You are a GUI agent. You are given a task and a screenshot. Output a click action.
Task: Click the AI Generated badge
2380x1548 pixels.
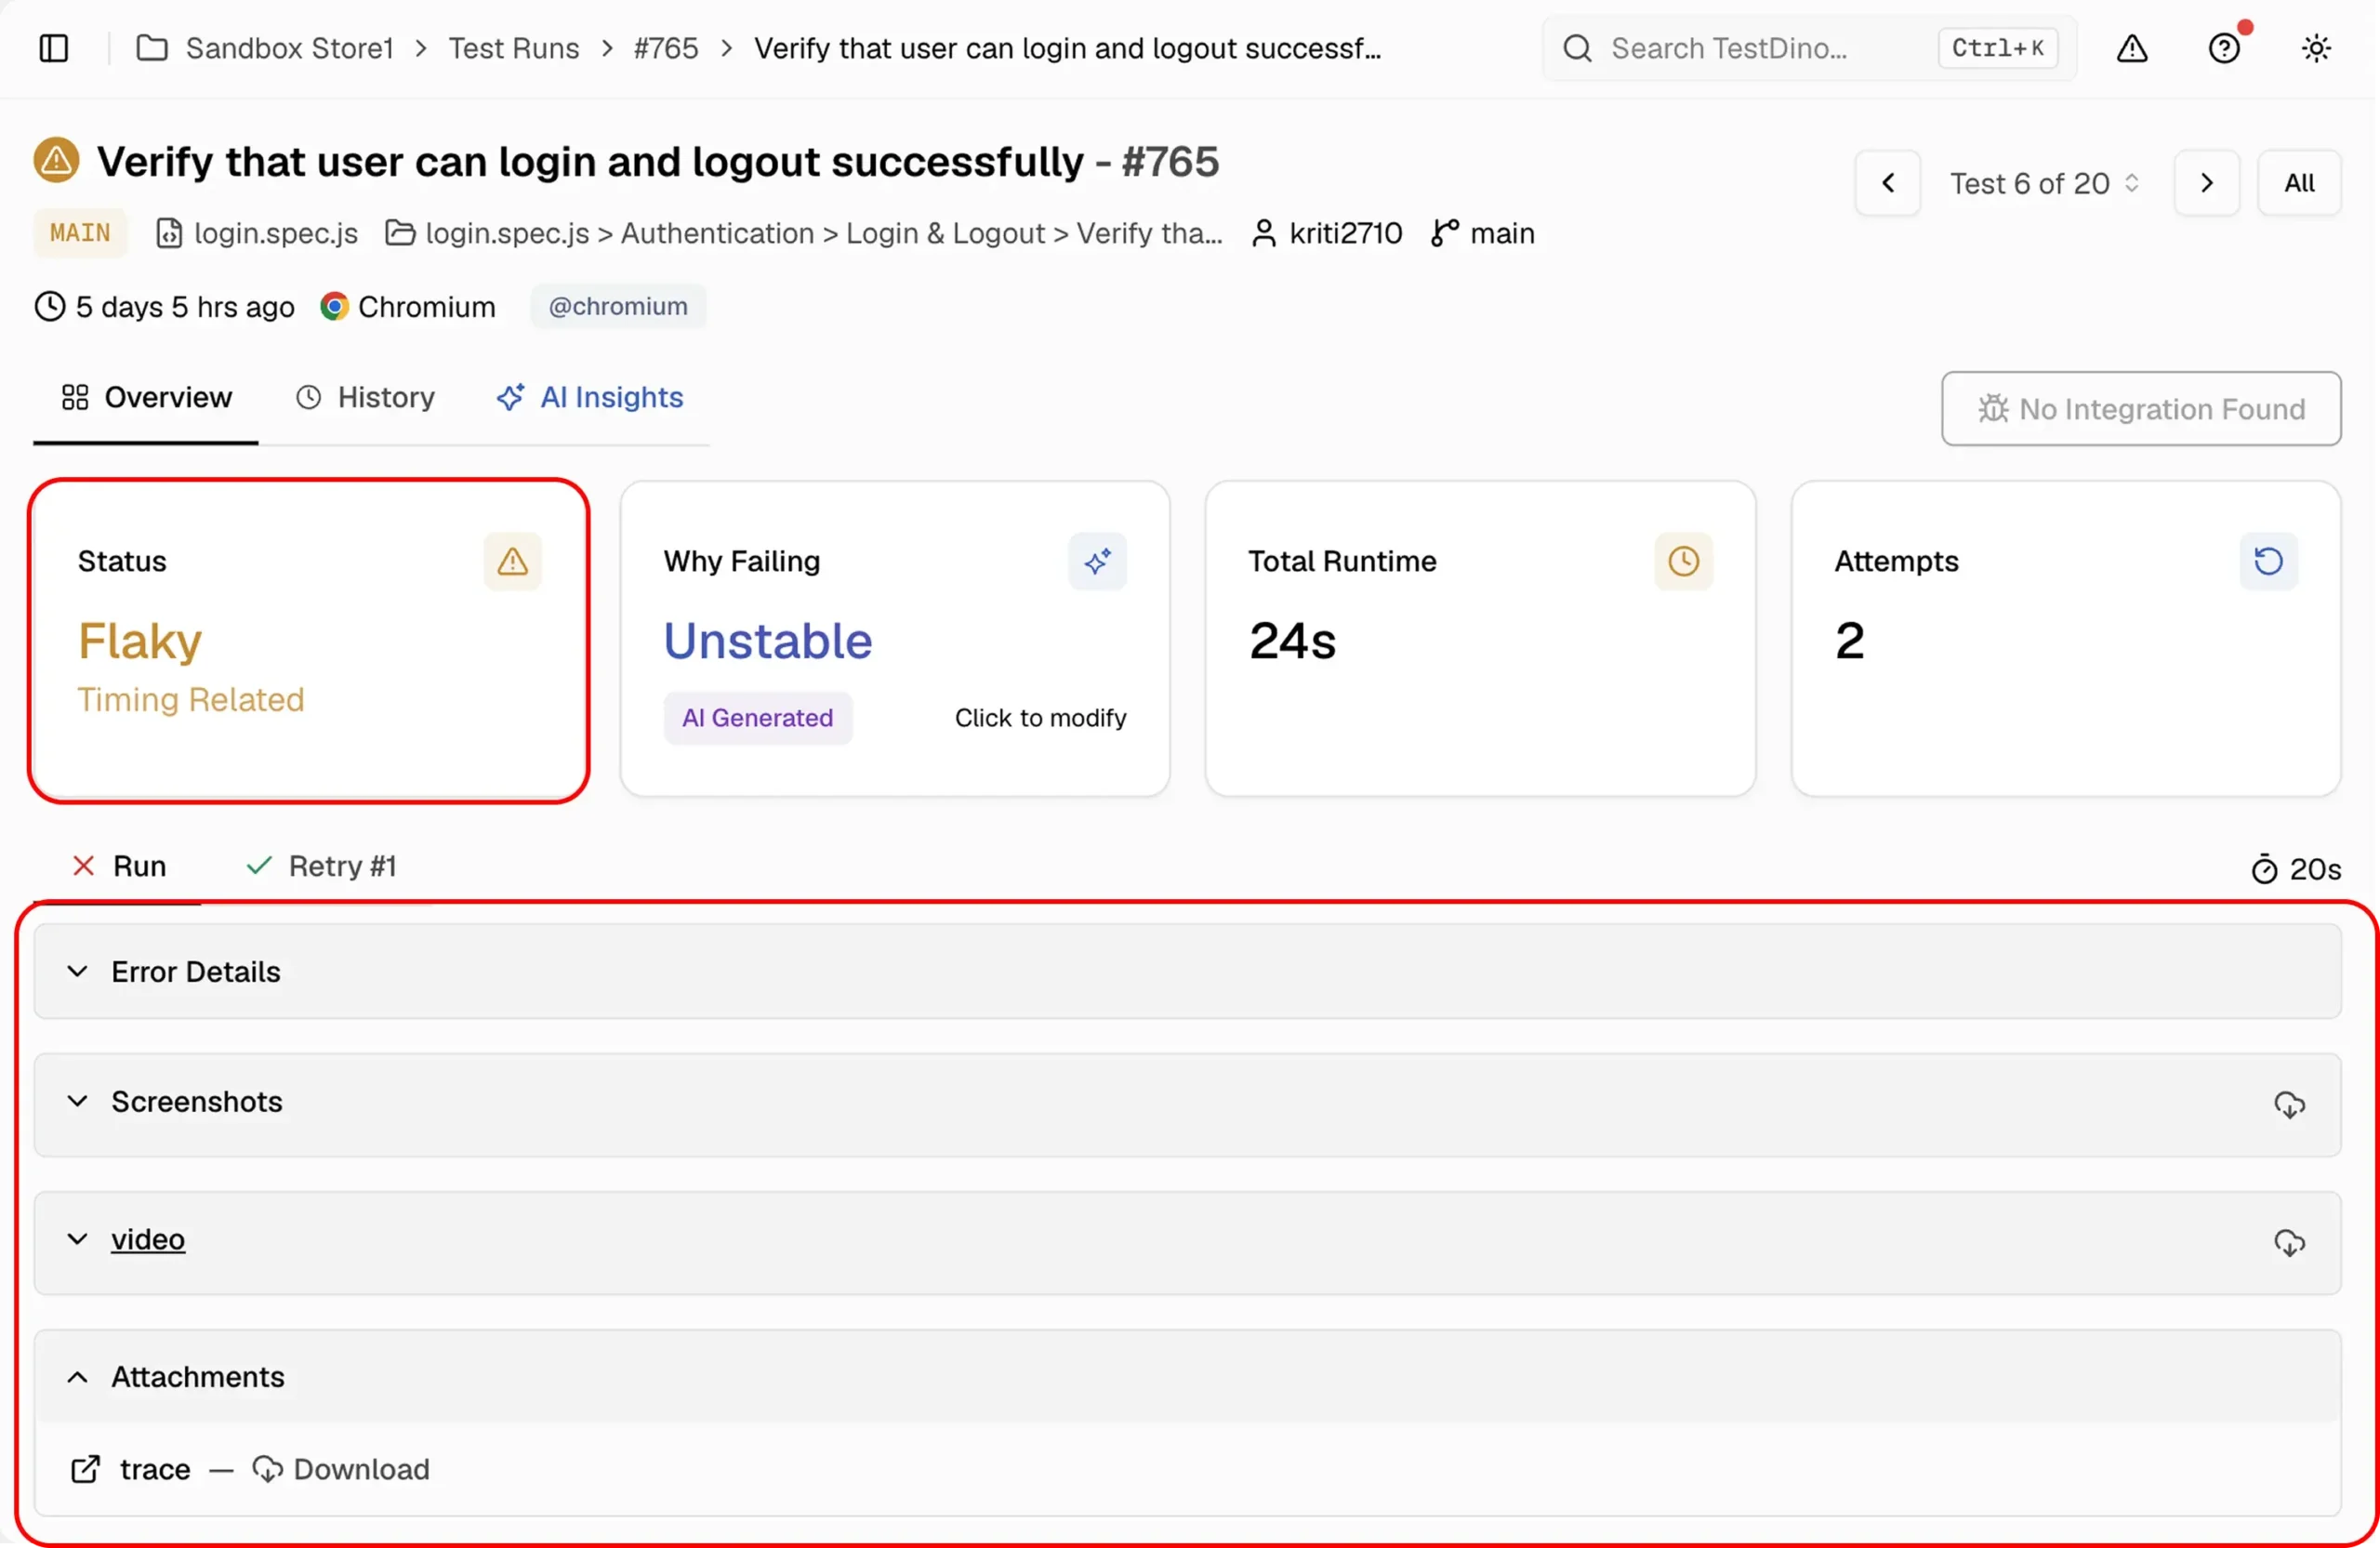(x=757, y=718)
